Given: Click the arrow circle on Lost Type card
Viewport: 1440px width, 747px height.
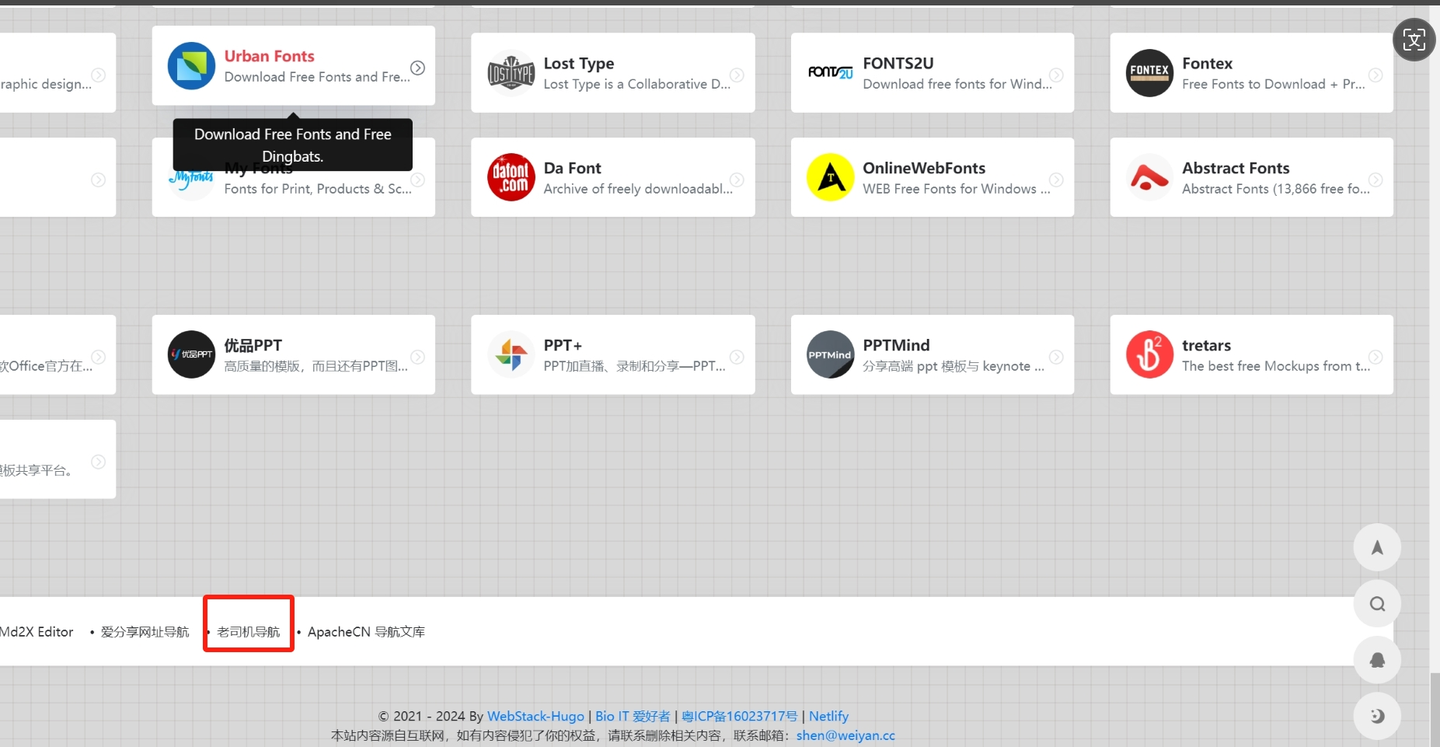Looking at the screenshot, I should click(737, 75).
